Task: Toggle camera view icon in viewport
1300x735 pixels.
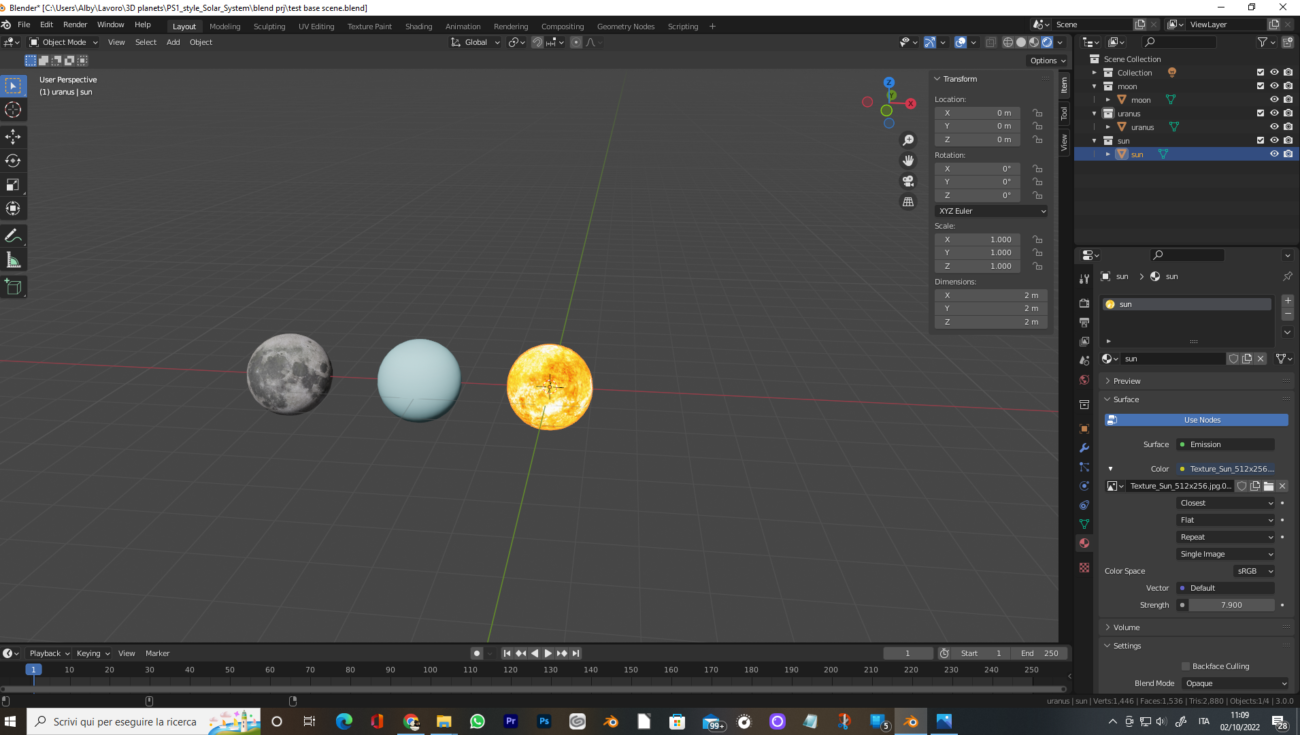Action: coord(908,181)
